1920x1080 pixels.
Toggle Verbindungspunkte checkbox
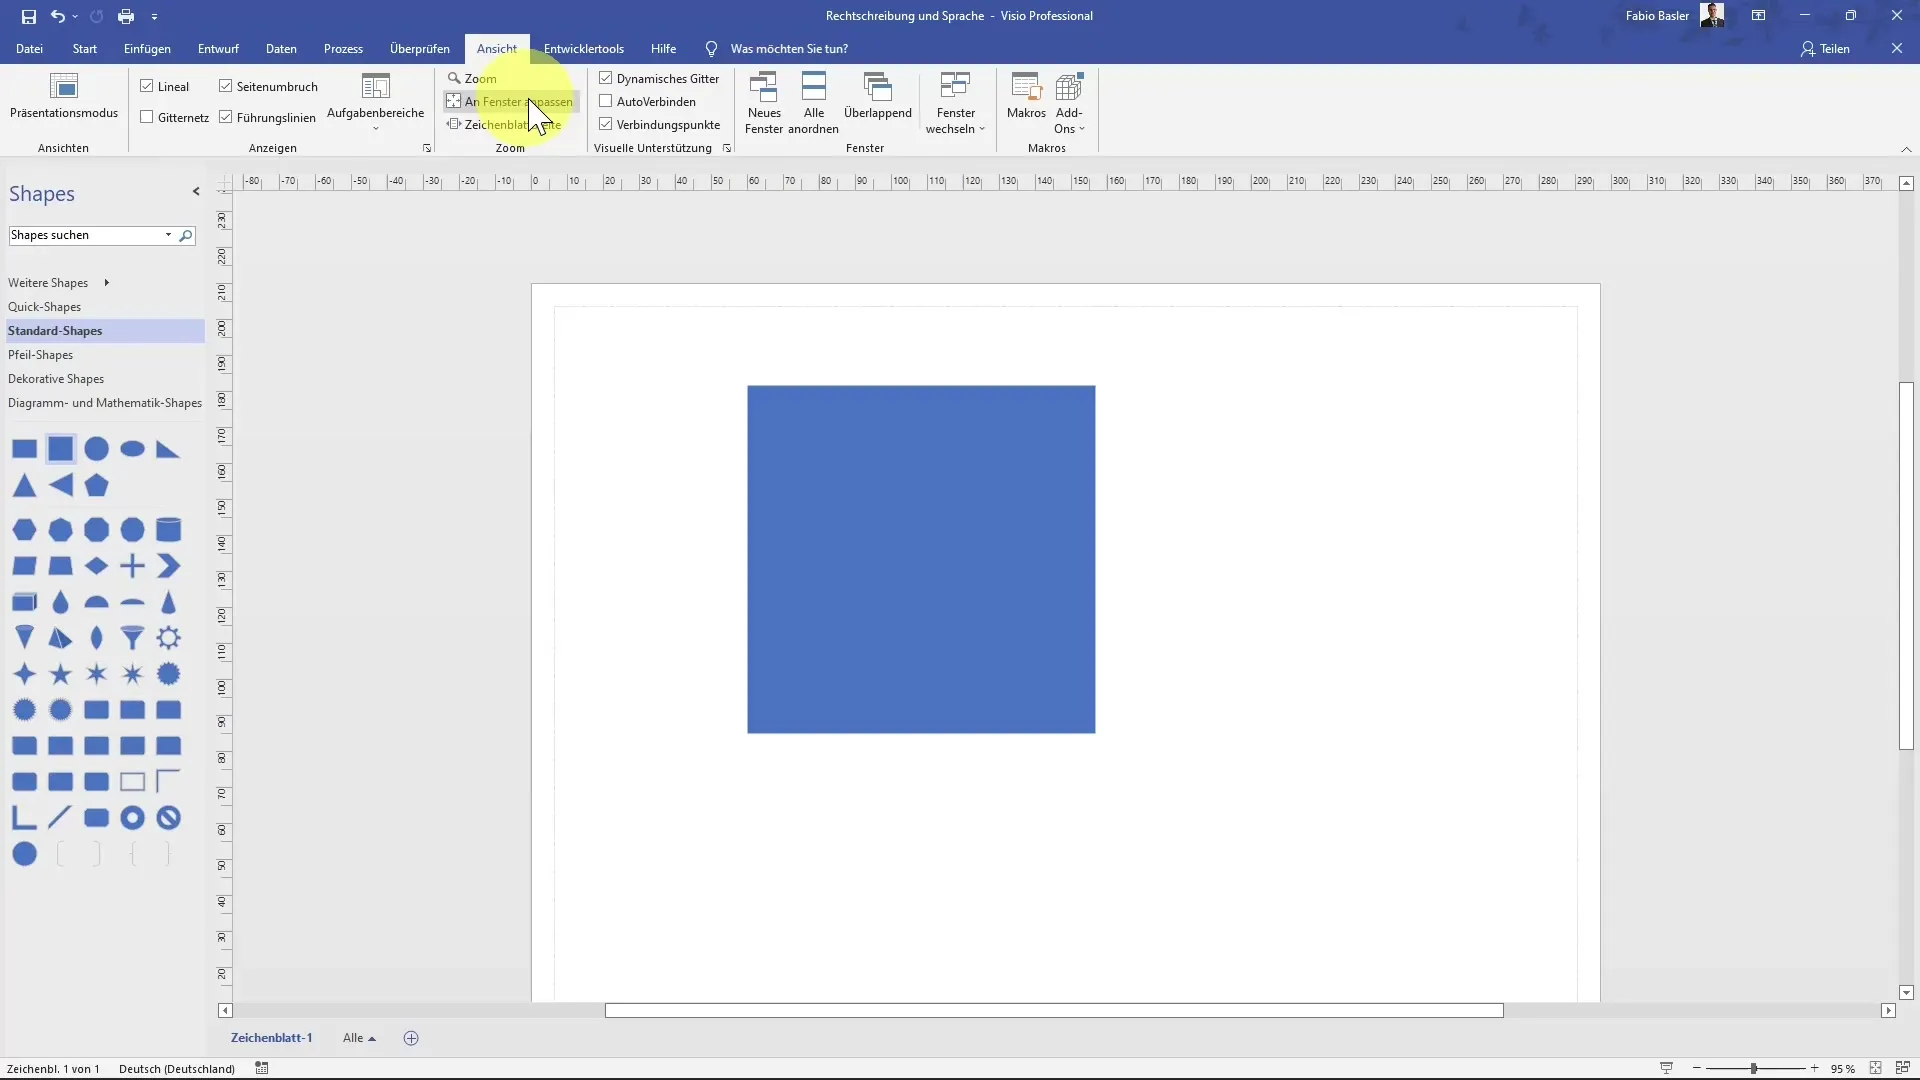tap(606, 124)
